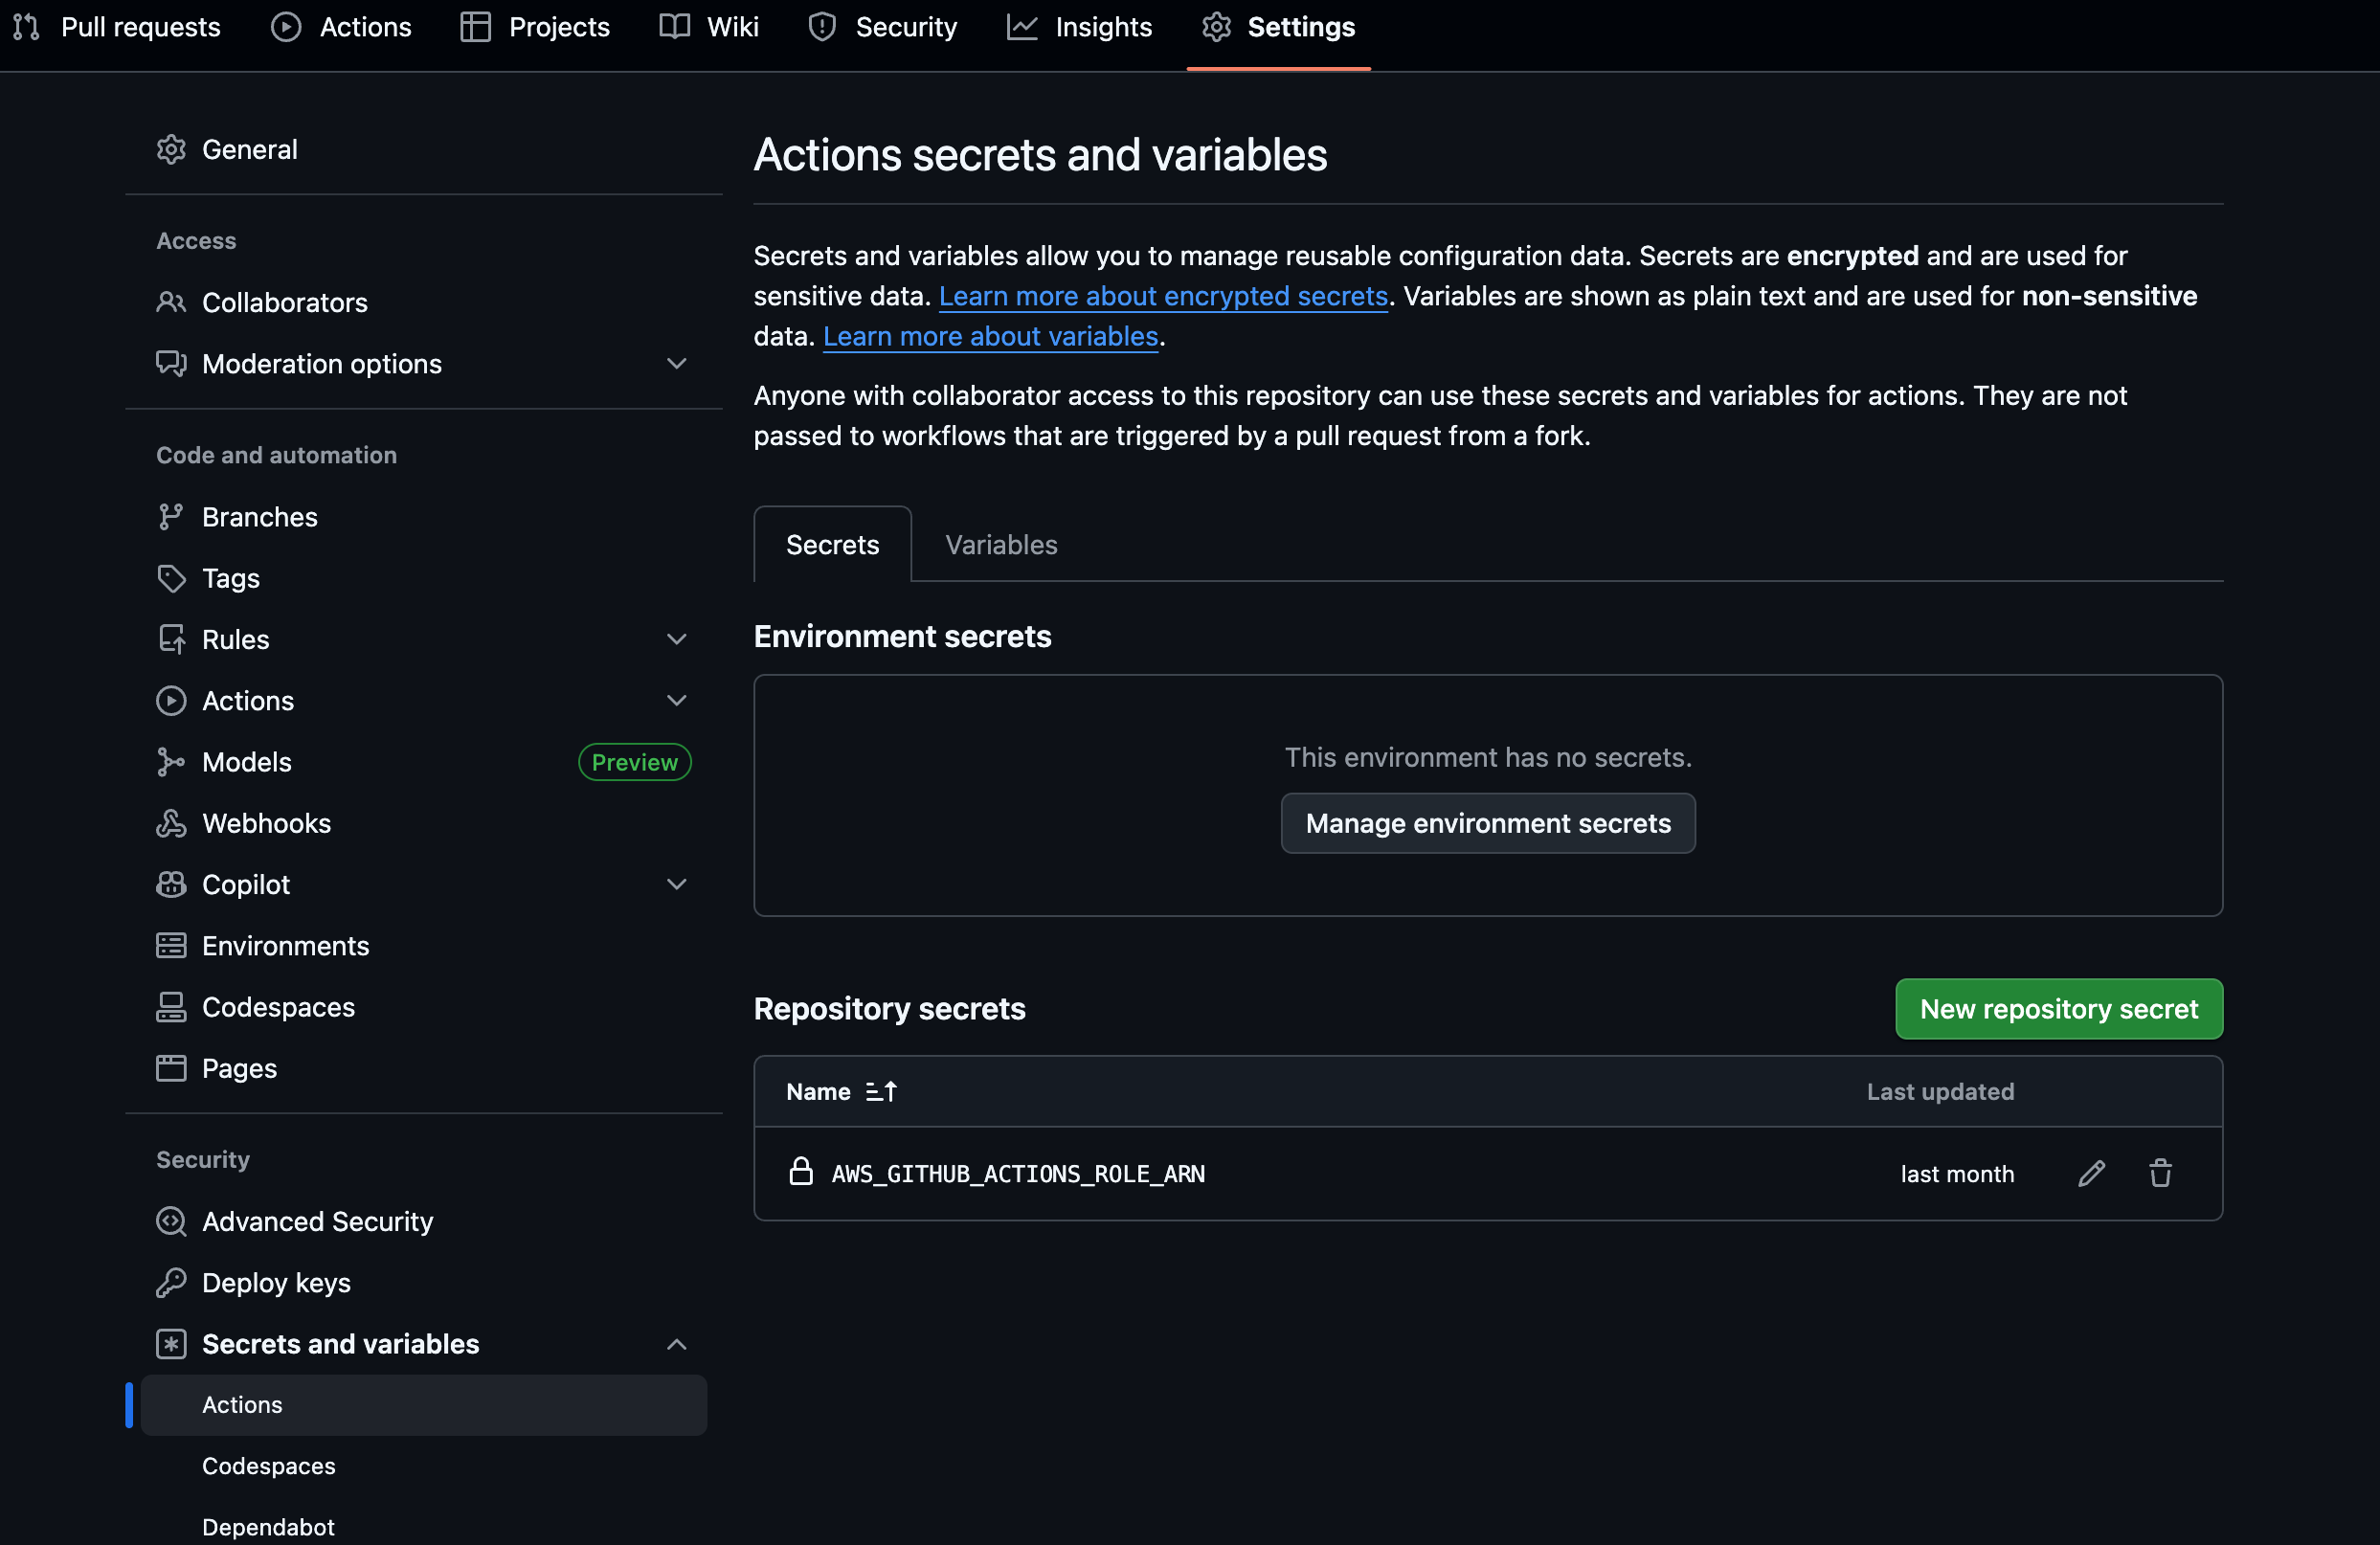Open Insights using the graph icon
This screenshot has width=2380, height=1545.
click(1021, 27)
